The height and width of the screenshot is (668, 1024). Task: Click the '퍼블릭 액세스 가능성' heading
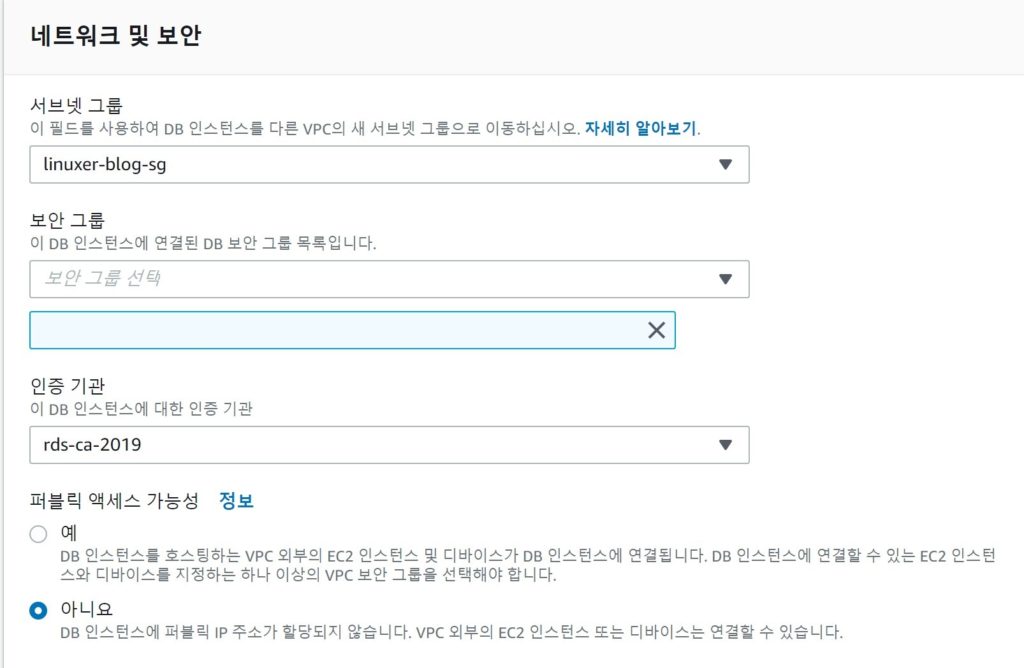point(114,500)
